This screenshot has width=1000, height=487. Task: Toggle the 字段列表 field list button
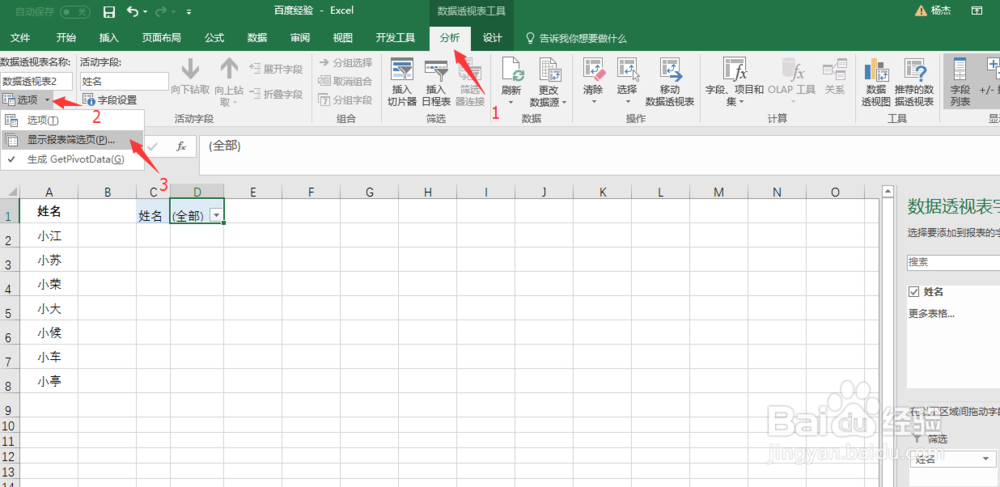960,82
